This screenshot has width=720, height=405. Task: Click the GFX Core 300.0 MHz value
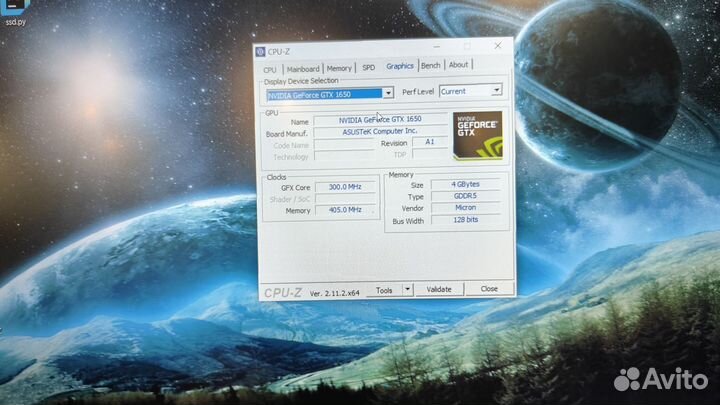[x=345, y=187]
